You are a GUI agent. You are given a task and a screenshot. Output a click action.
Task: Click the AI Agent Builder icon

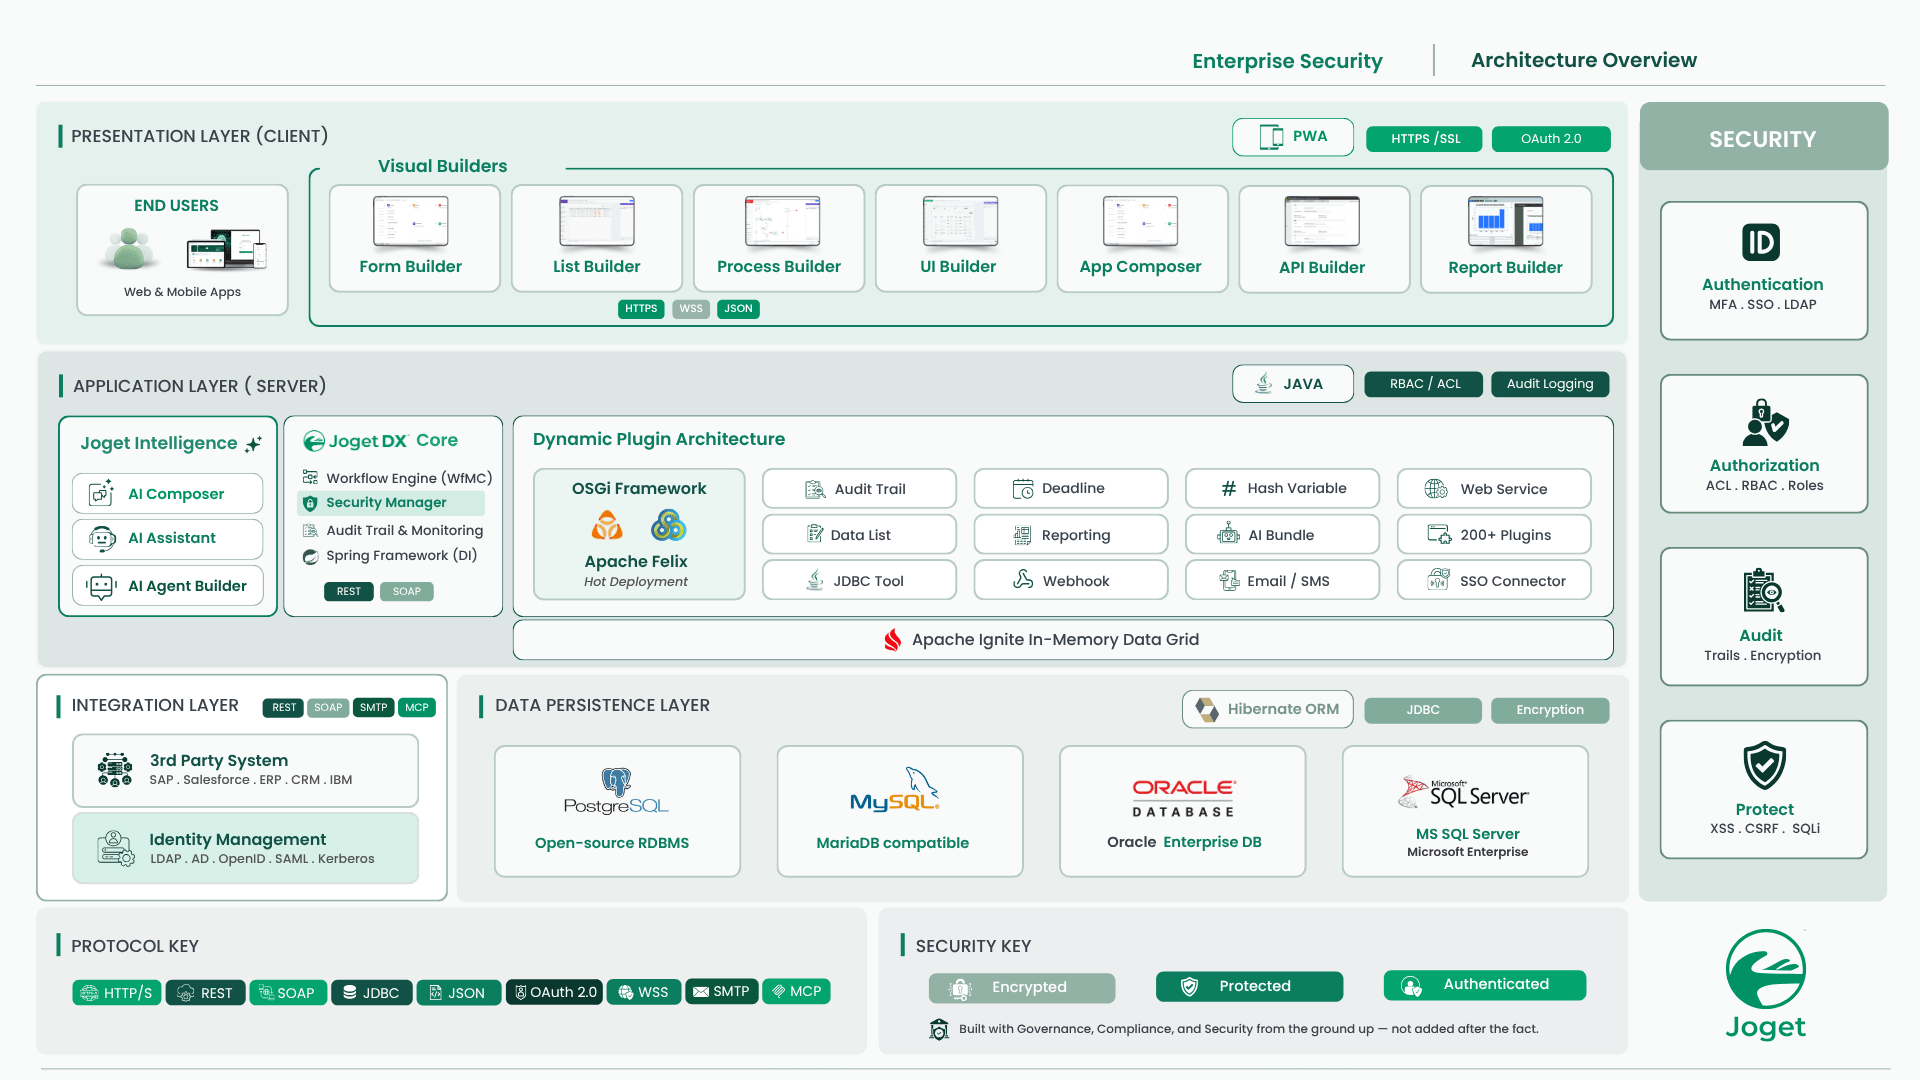pos(102,586)
